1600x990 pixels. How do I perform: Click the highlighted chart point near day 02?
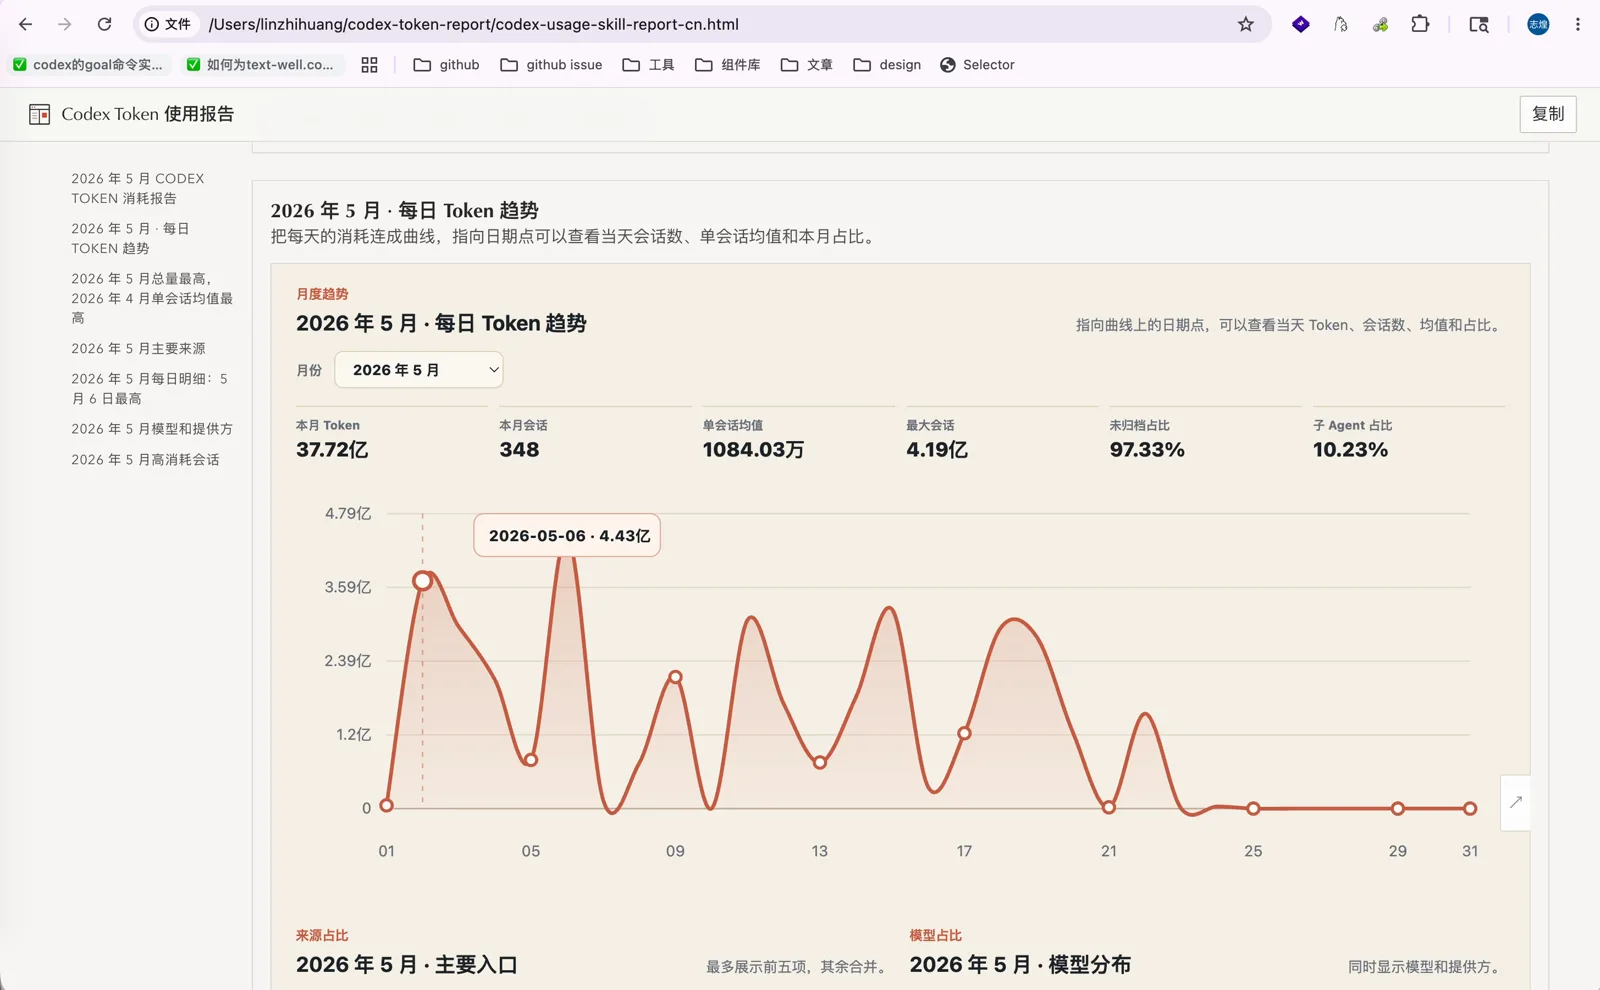(x=423, y=581)
